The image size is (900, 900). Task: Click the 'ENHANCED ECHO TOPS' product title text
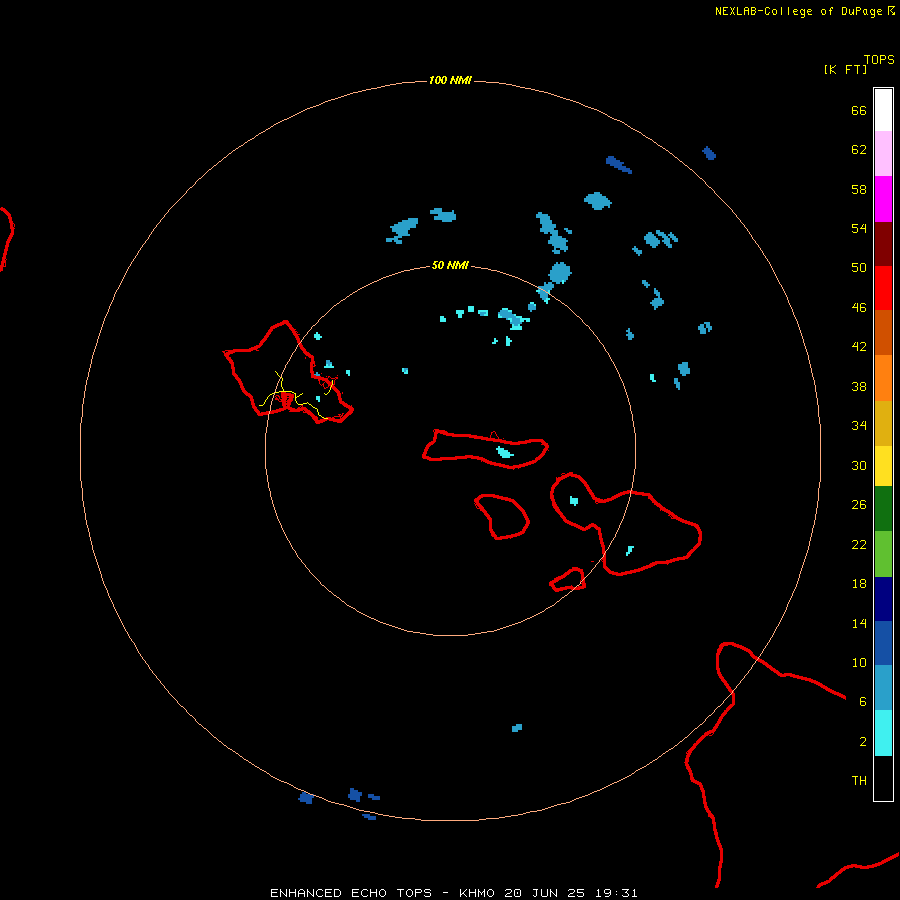pyautogui.click(x=351, y=893)
